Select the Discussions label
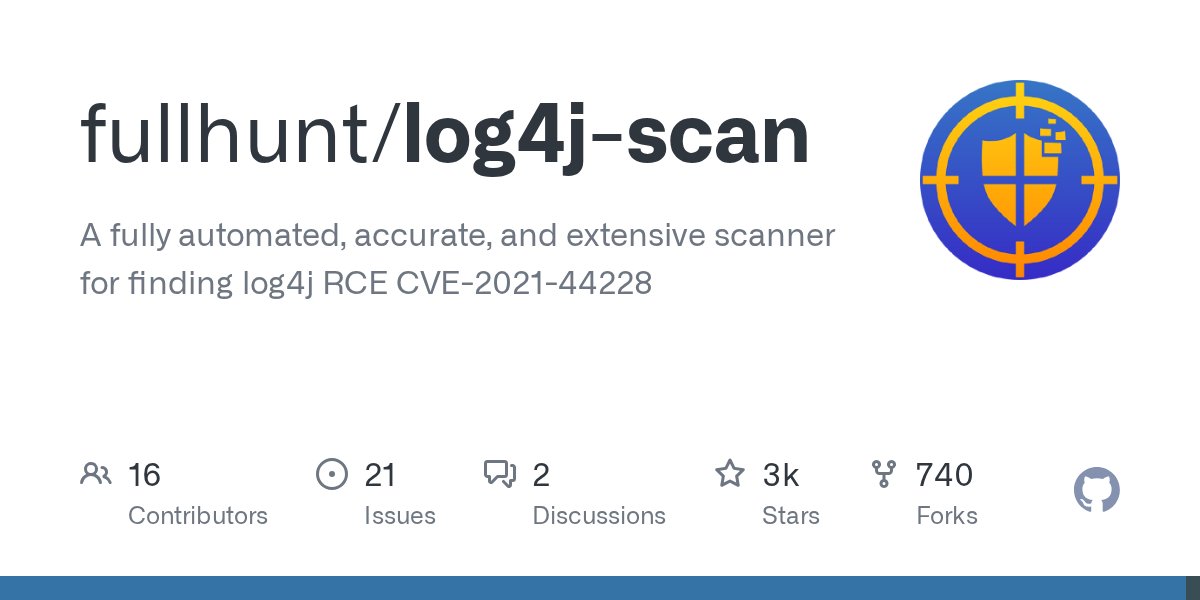The width and height of the screenshot is (1200, 600). 599,516
